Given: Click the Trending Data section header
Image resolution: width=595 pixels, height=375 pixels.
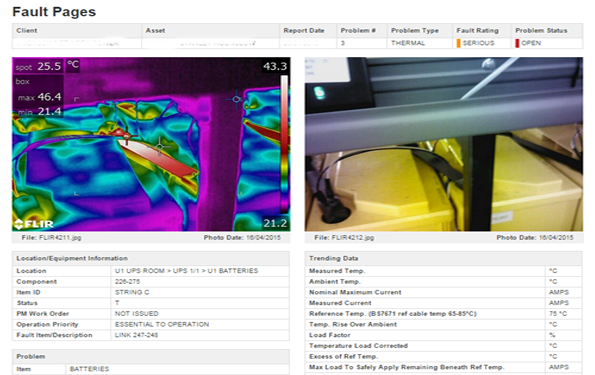Looking at the screenshot, I should tap(333, 258).
